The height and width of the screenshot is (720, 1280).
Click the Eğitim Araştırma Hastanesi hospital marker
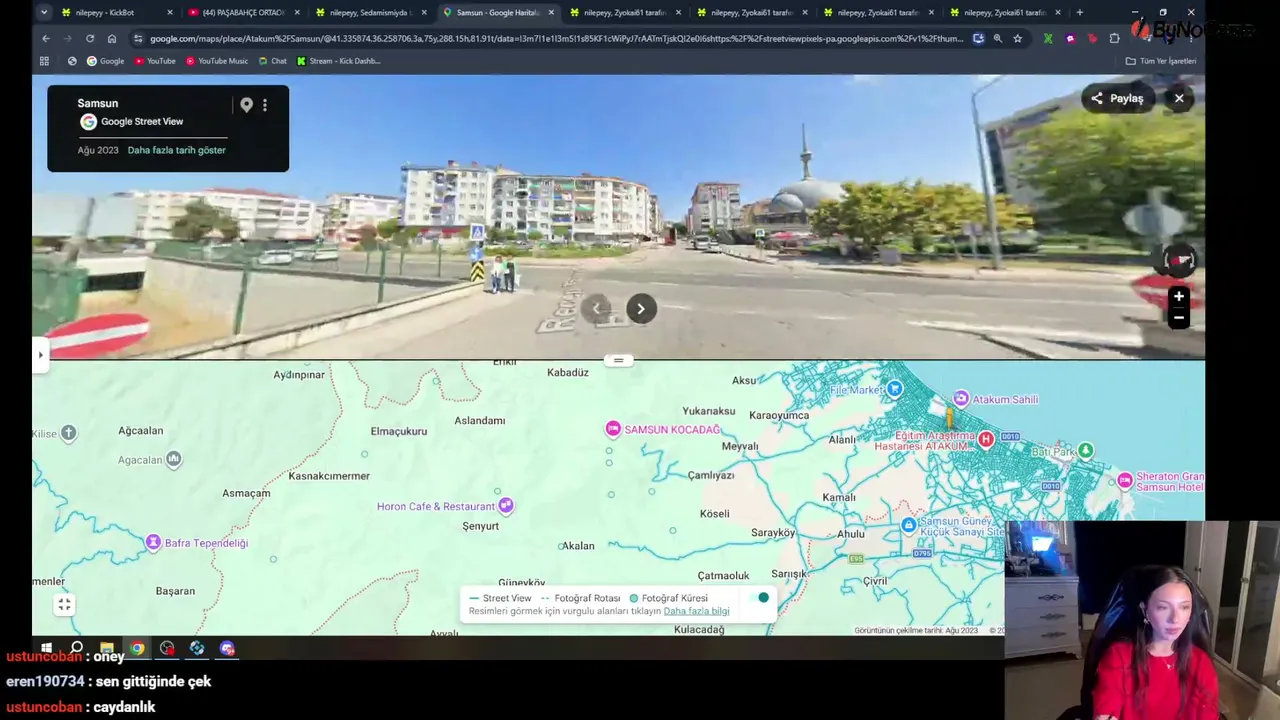pyautogui.click(x=986, y=439)
